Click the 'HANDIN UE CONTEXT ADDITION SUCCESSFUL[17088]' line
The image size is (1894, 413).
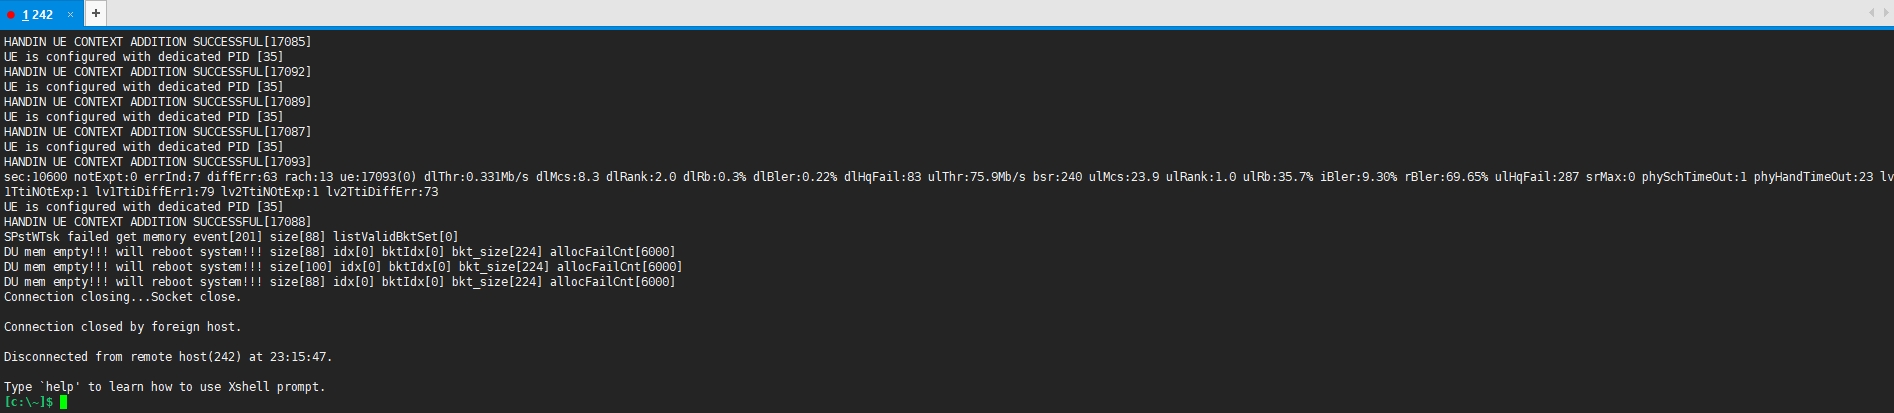point(157,222)
